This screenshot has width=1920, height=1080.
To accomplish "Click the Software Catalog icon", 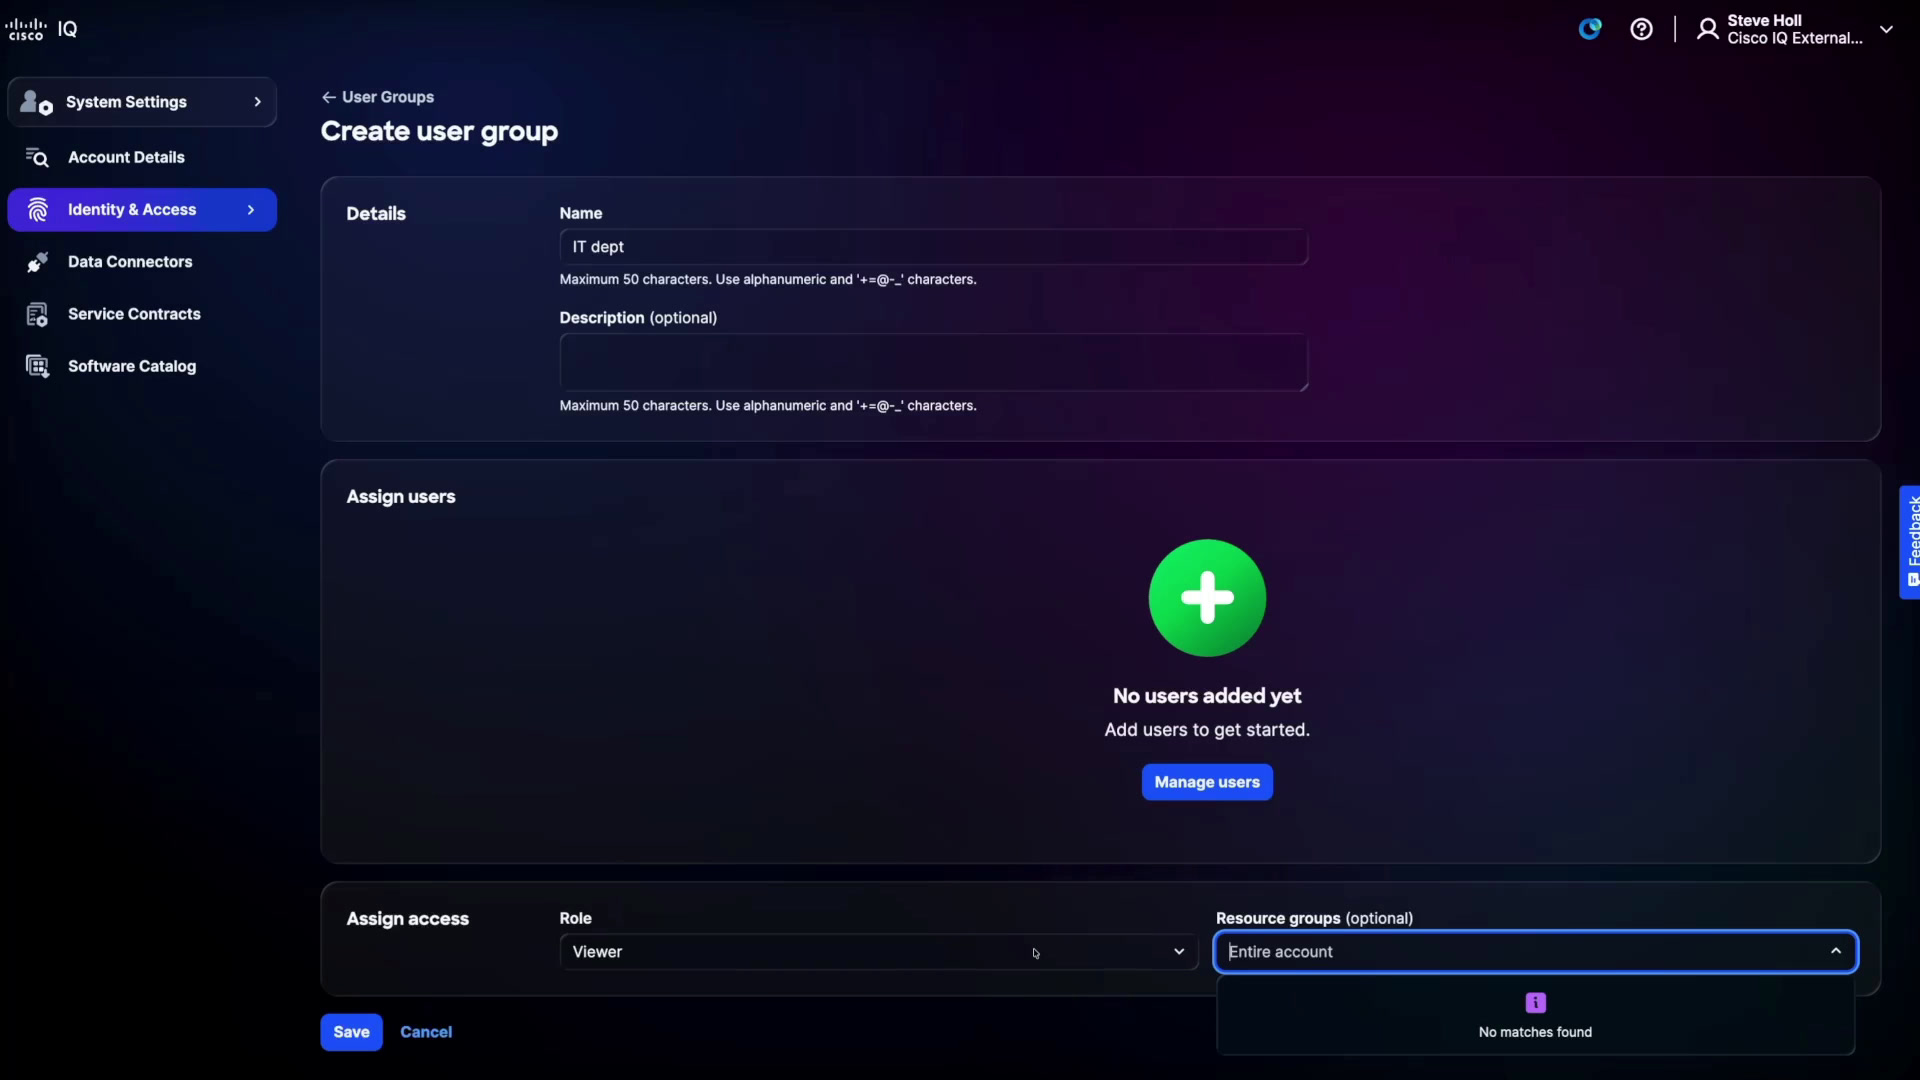I will (37, 366).
